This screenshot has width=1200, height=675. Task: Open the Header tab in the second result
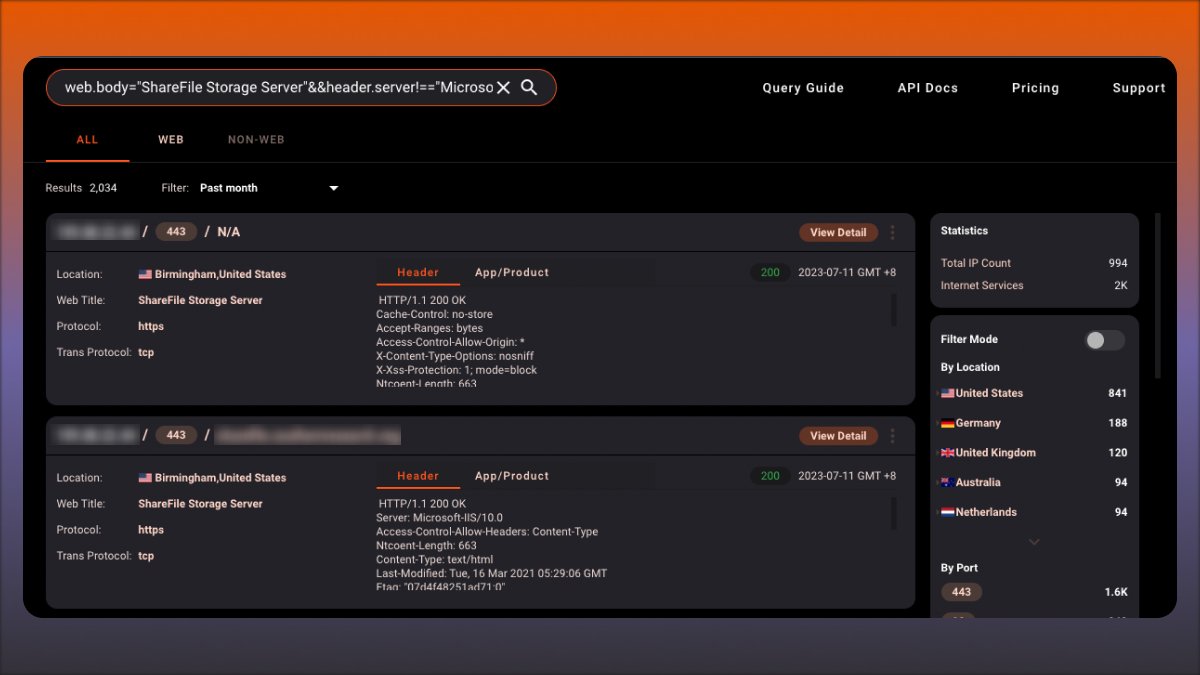(x=418, y=476)
